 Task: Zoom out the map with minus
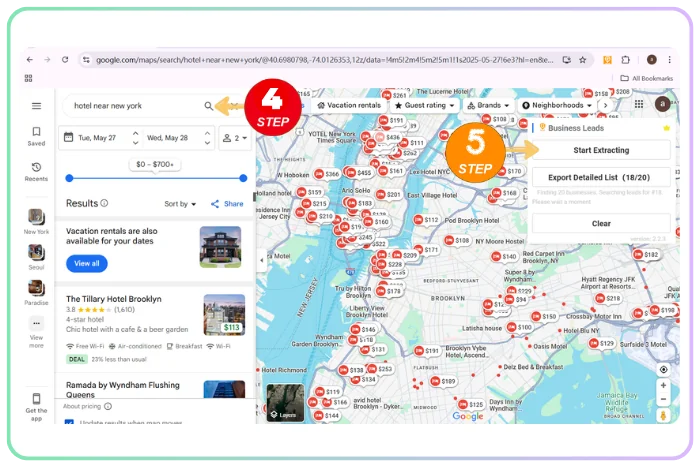coord(663,399)
